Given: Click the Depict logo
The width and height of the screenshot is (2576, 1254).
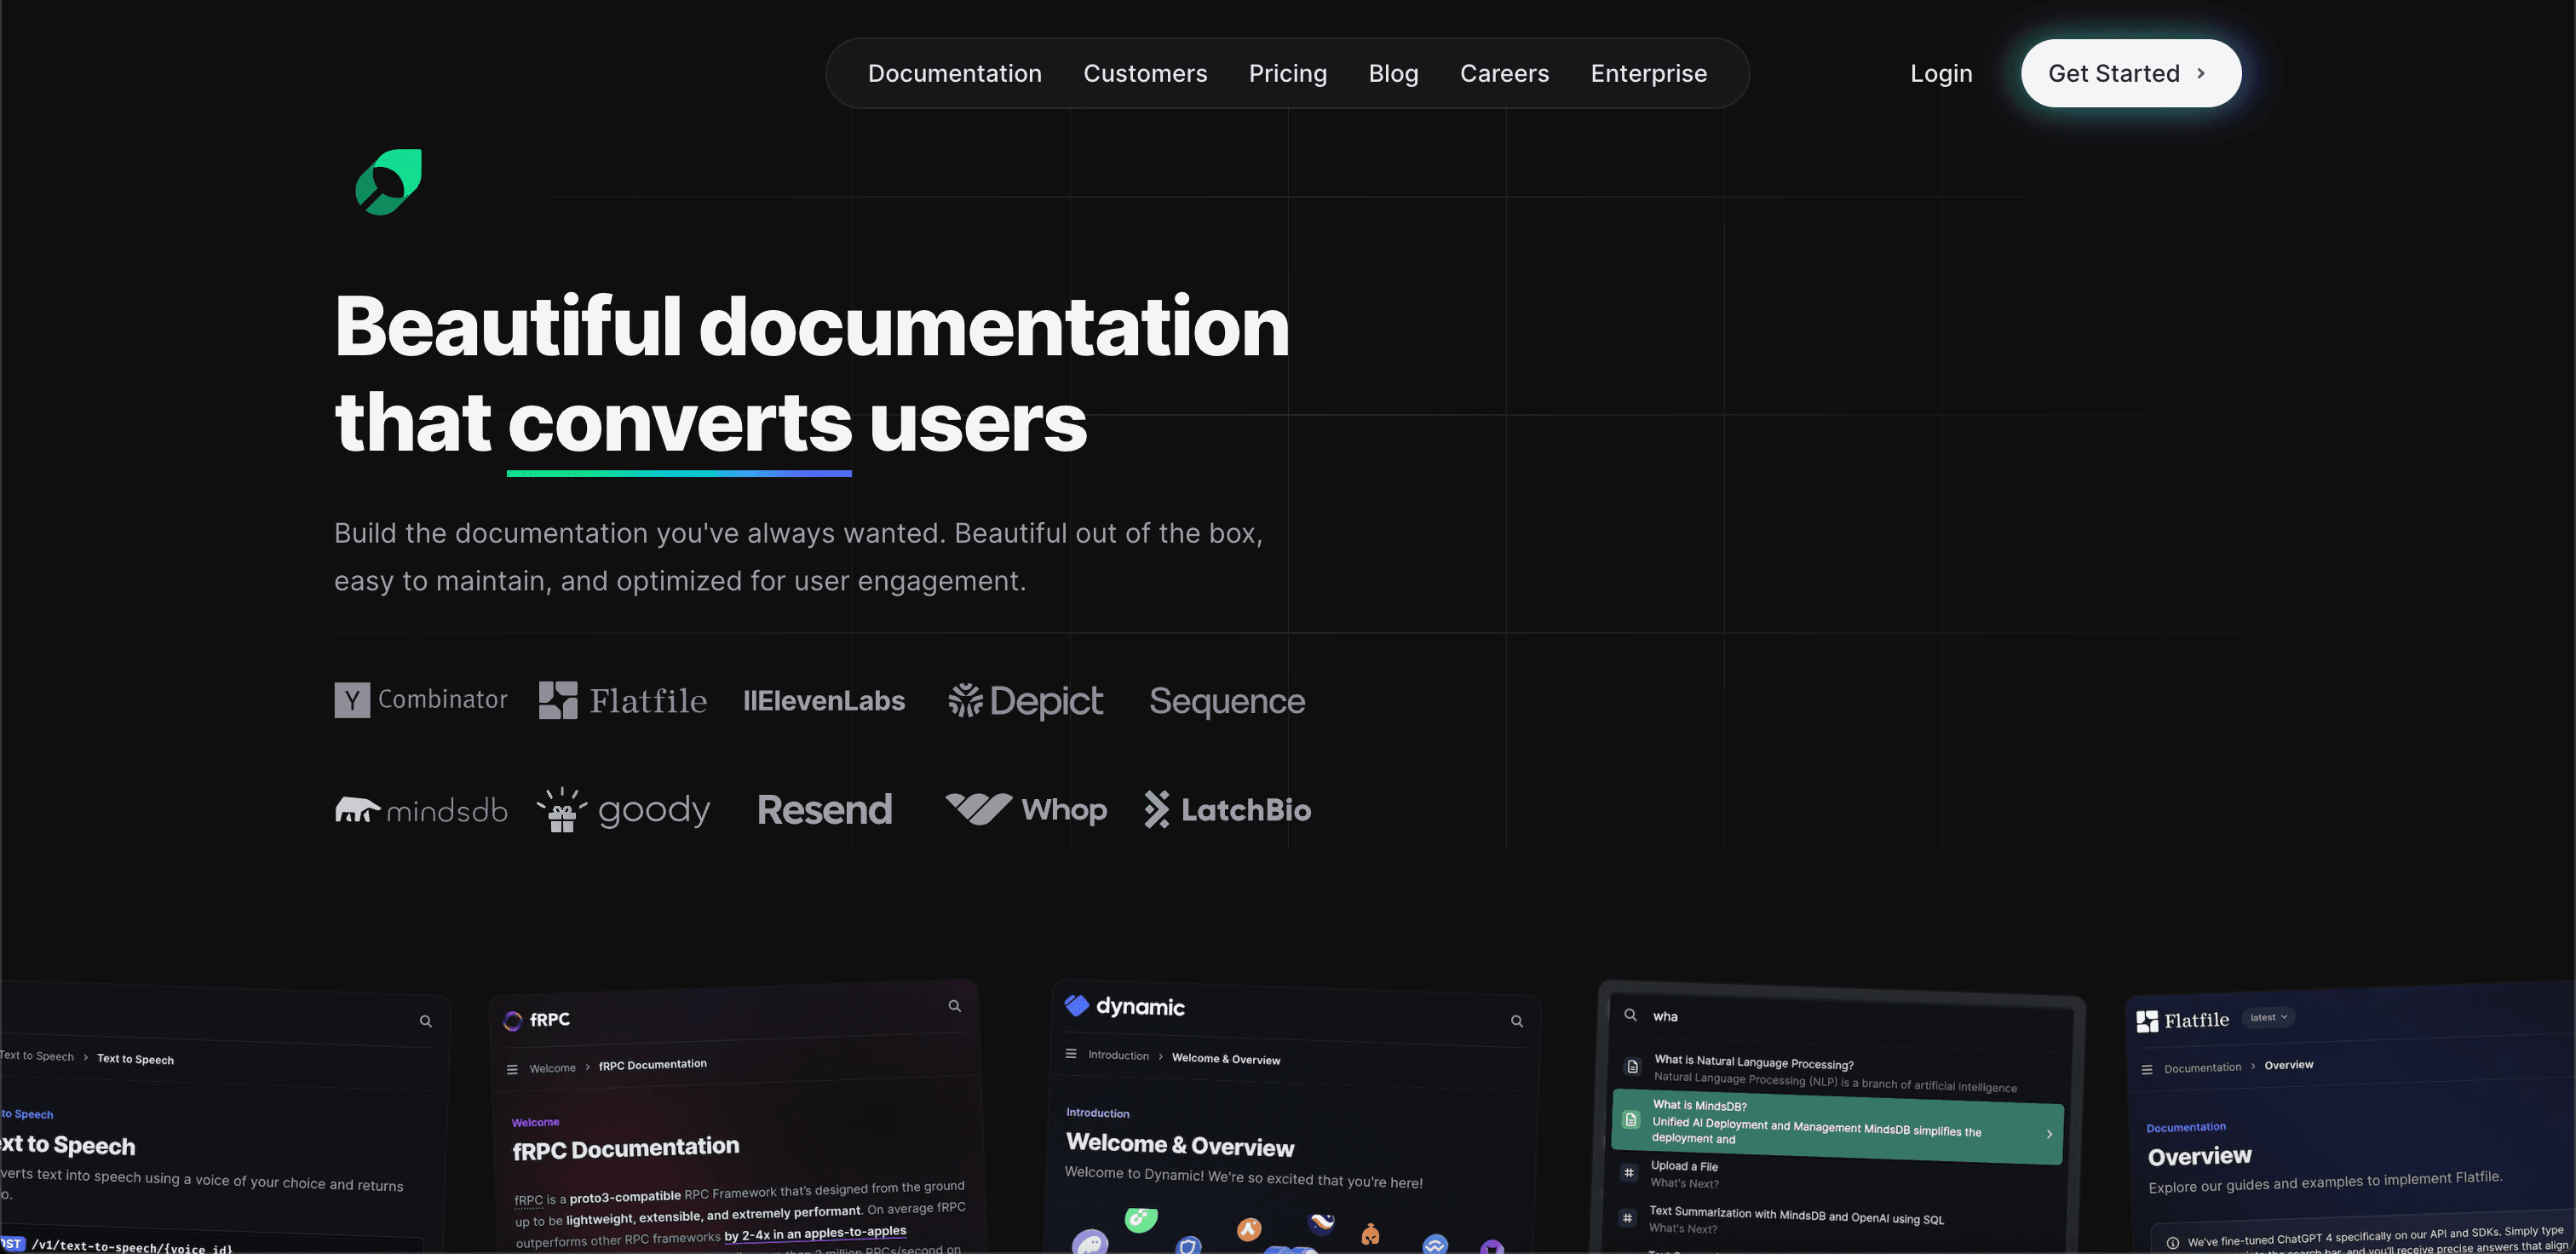Looking at the screenshot, I should click(x=1025, y=701).
